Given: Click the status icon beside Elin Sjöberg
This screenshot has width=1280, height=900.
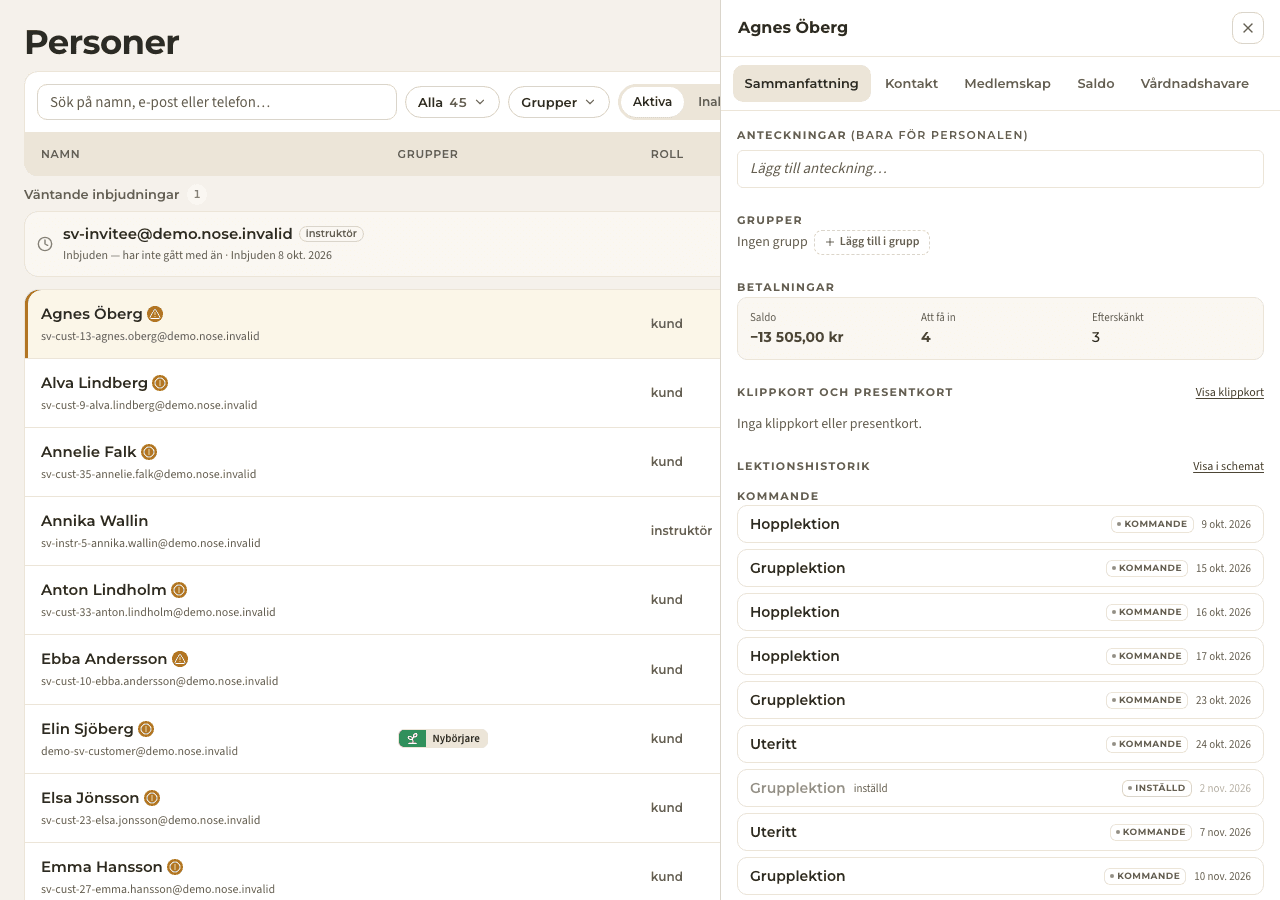Looking at the screenshot, I should 146,729.
